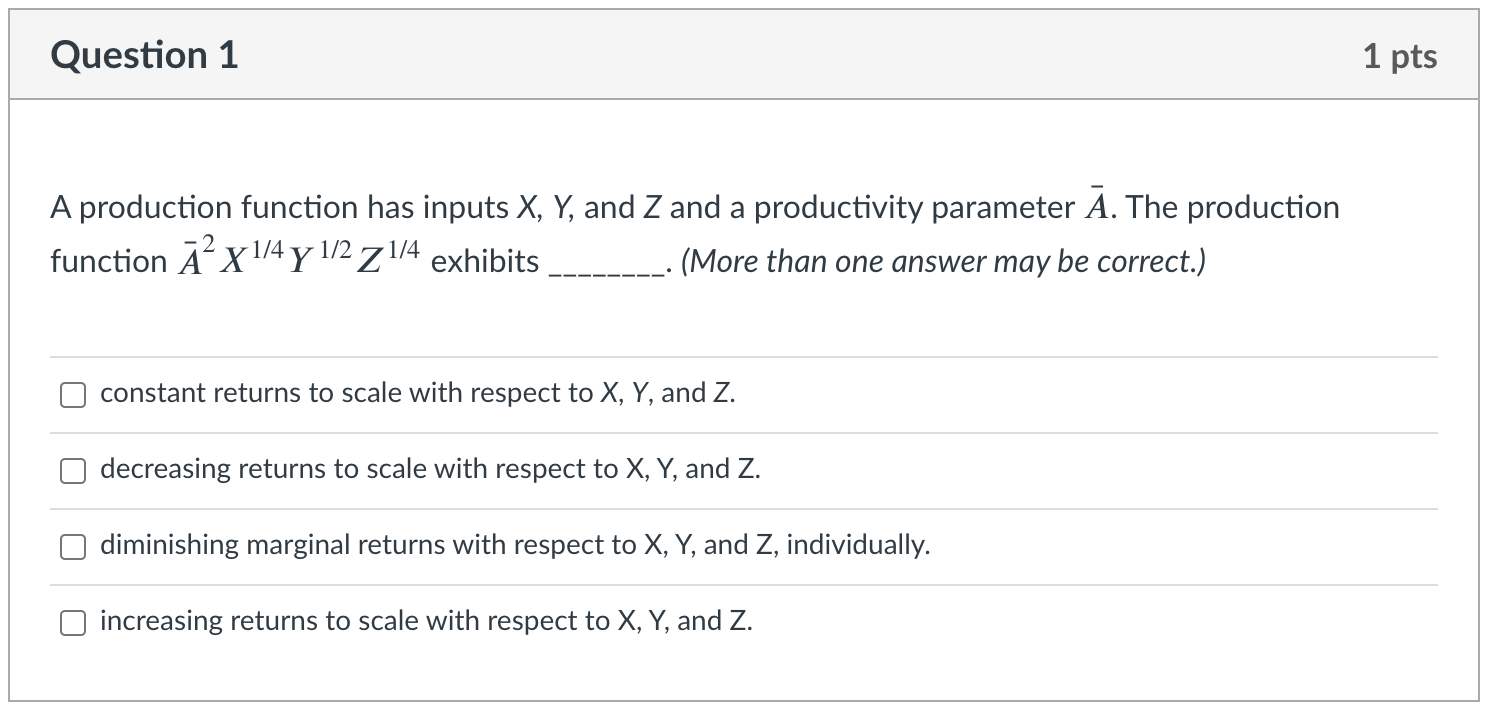Click the 1 pts label
Image resolution: width=1490 pixels, height=708 pixels.
(x=1400, y=55)
